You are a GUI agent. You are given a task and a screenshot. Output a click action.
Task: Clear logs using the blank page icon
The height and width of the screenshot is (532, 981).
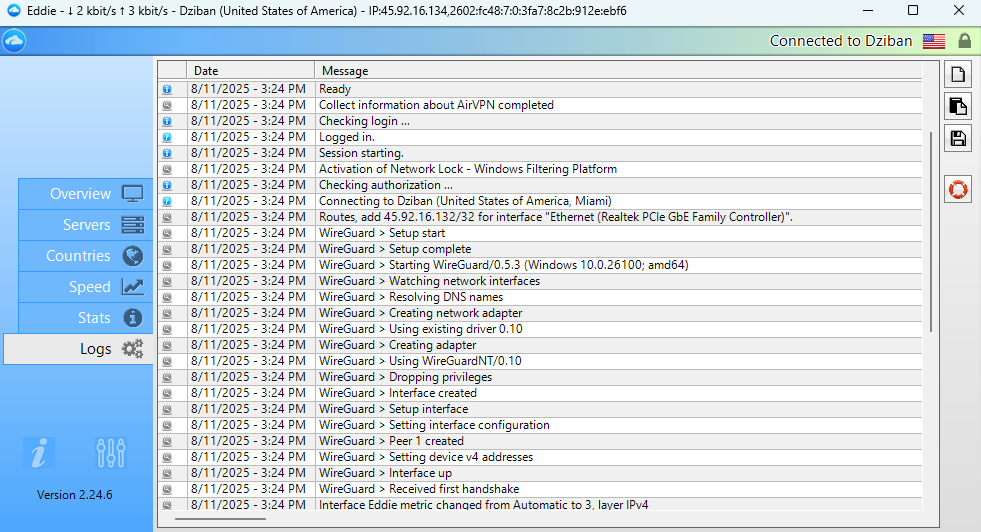(x=958, y=74)
